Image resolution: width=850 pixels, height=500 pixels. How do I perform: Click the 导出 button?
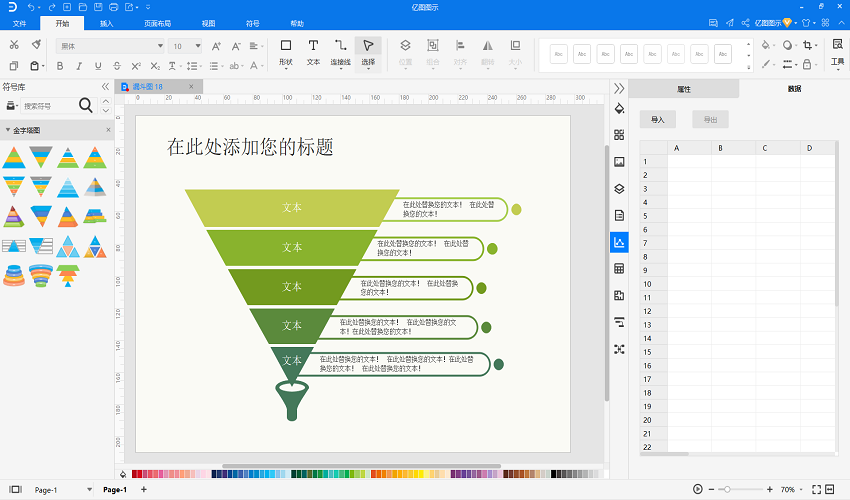pyautogui.click(x=710, y=119)
